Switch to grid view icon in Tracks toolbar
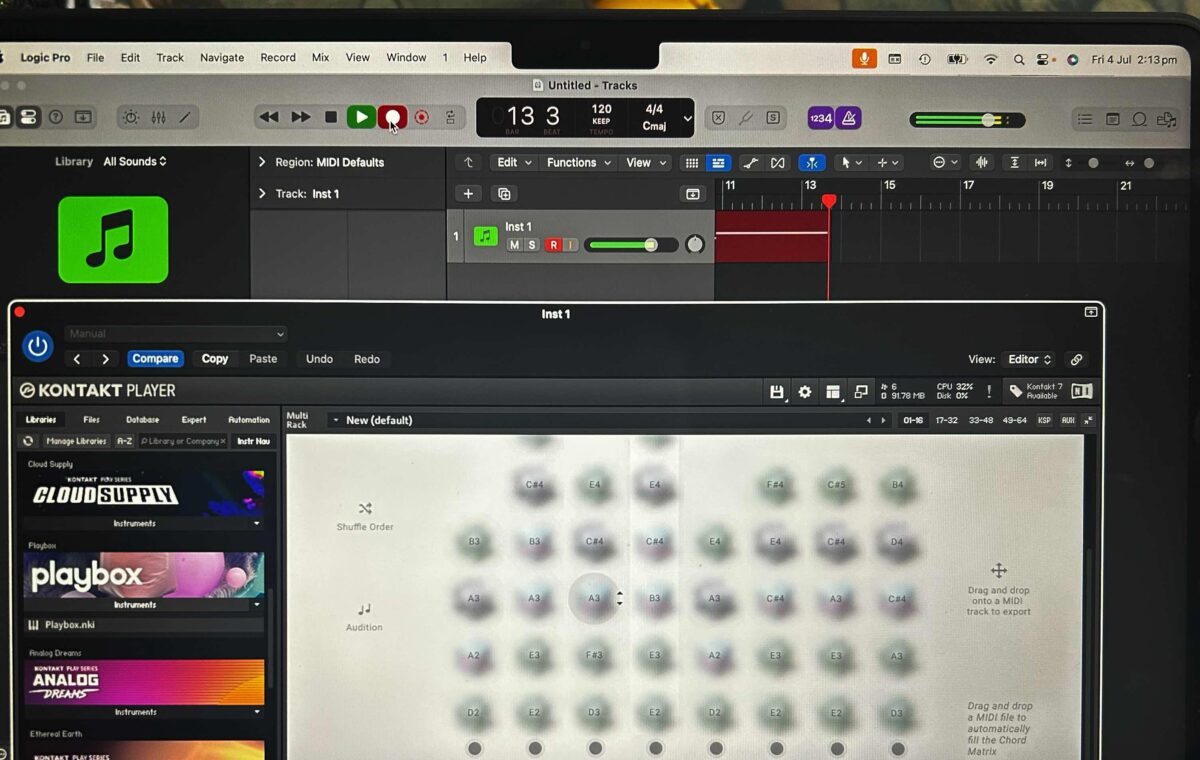 pyautogui.click(x=691, y=162)
